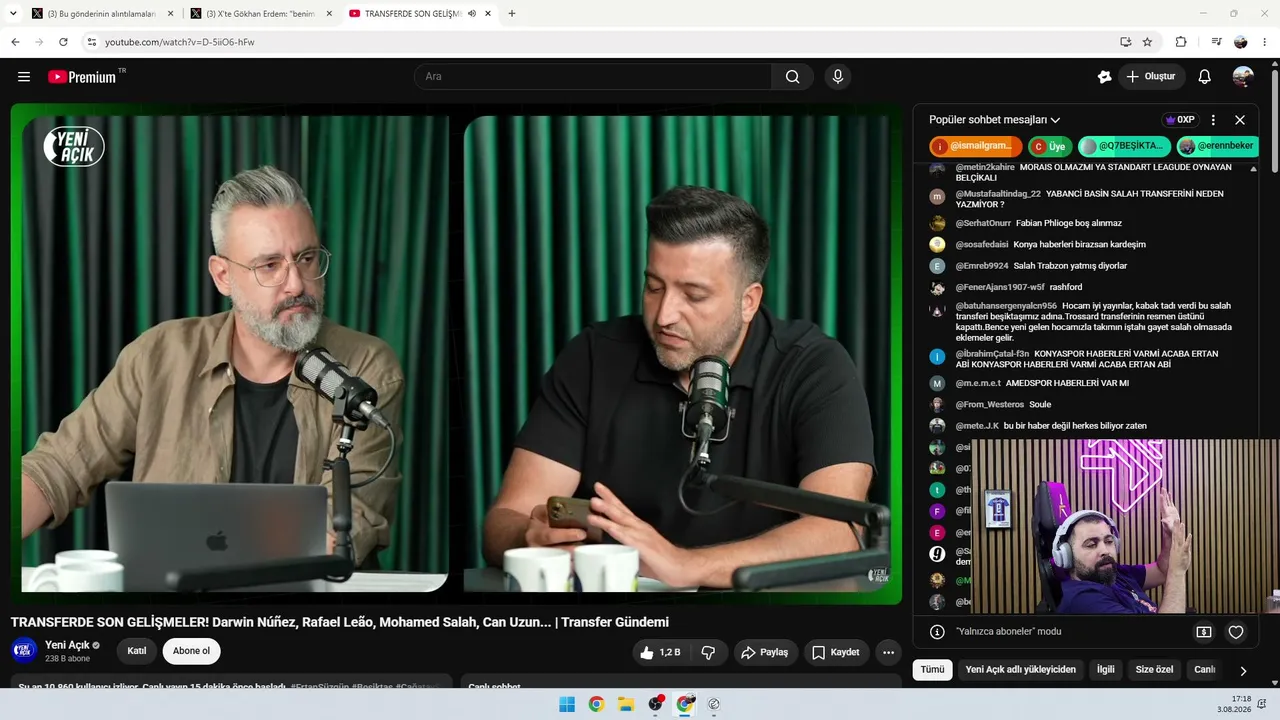The width and height of the screenshot is (1280, 720).
Task: Open the Chrome profile avatar
Action: tap(1241, 42)
